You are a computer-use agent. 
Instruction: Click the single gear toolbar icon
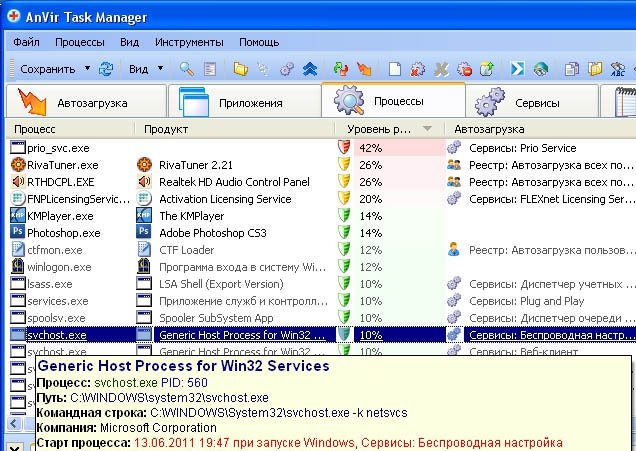(x=287, y=69)
